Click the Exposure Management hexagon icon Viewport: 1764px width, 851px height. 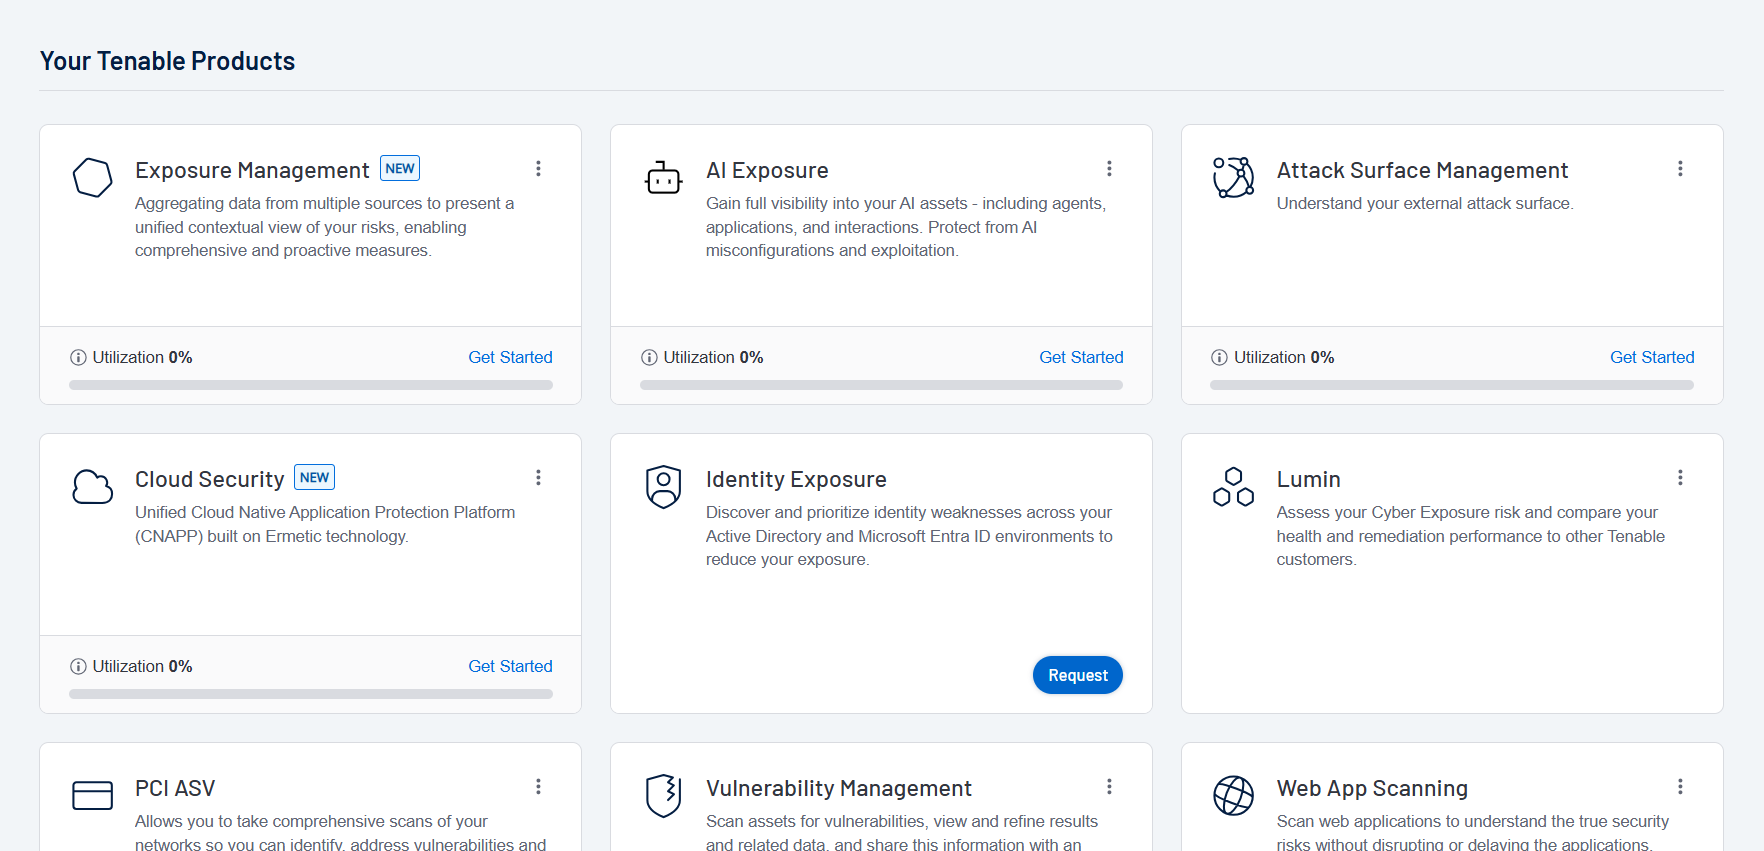(93, 178)
